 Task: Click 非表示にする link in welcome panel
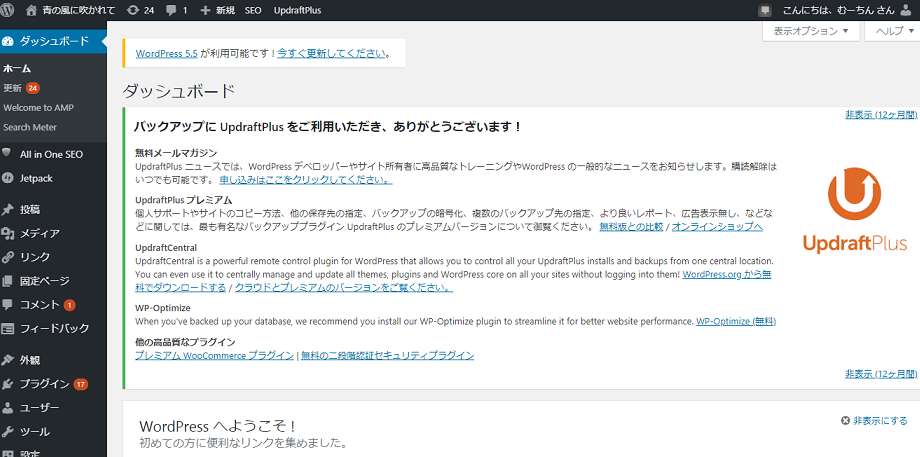tap(880, 421)
